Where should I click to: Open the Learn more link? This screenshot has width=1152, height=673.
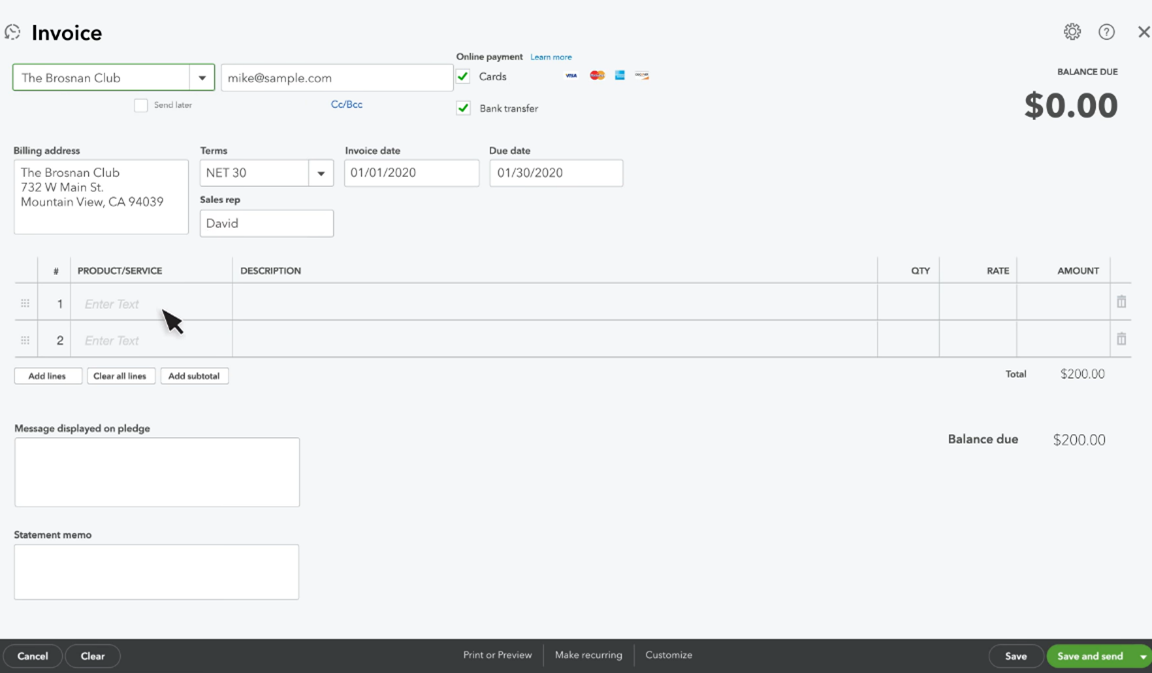(x=551, y=57)
